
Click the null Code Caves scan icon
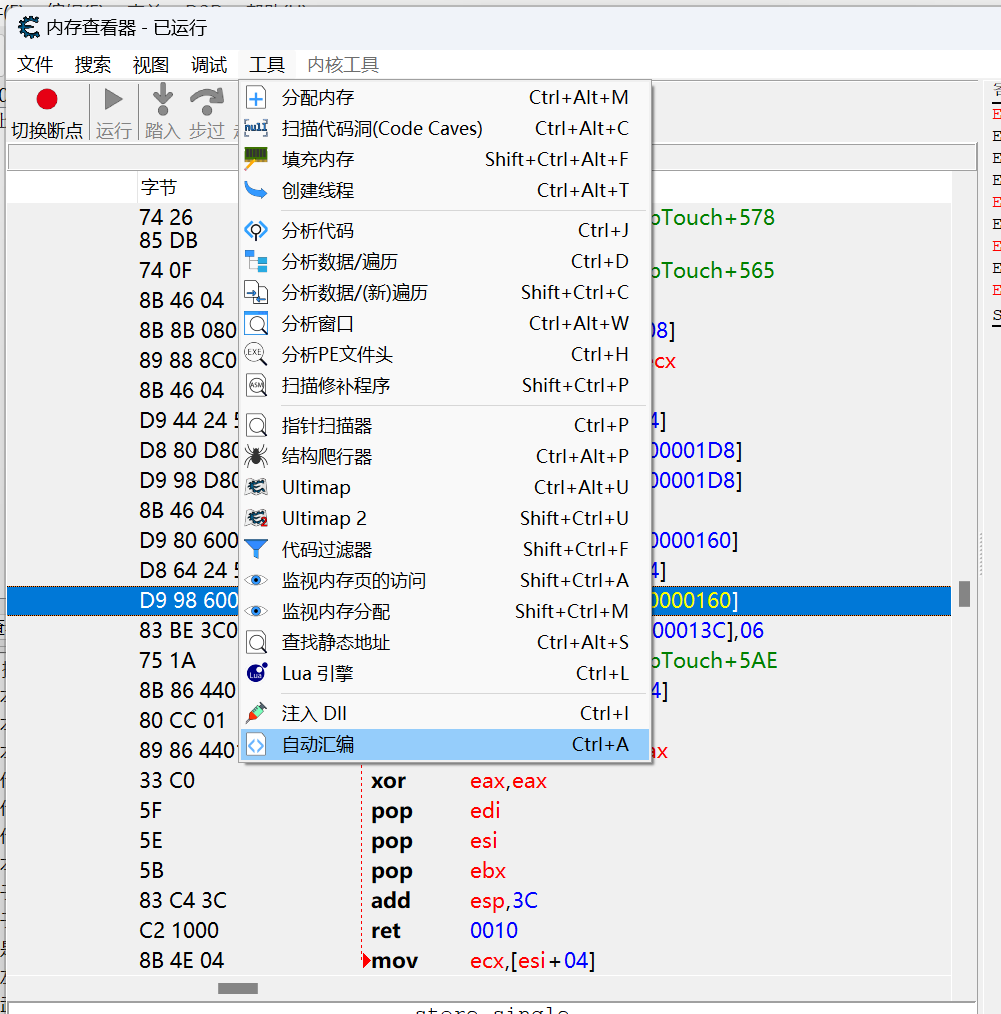point(256,128)
